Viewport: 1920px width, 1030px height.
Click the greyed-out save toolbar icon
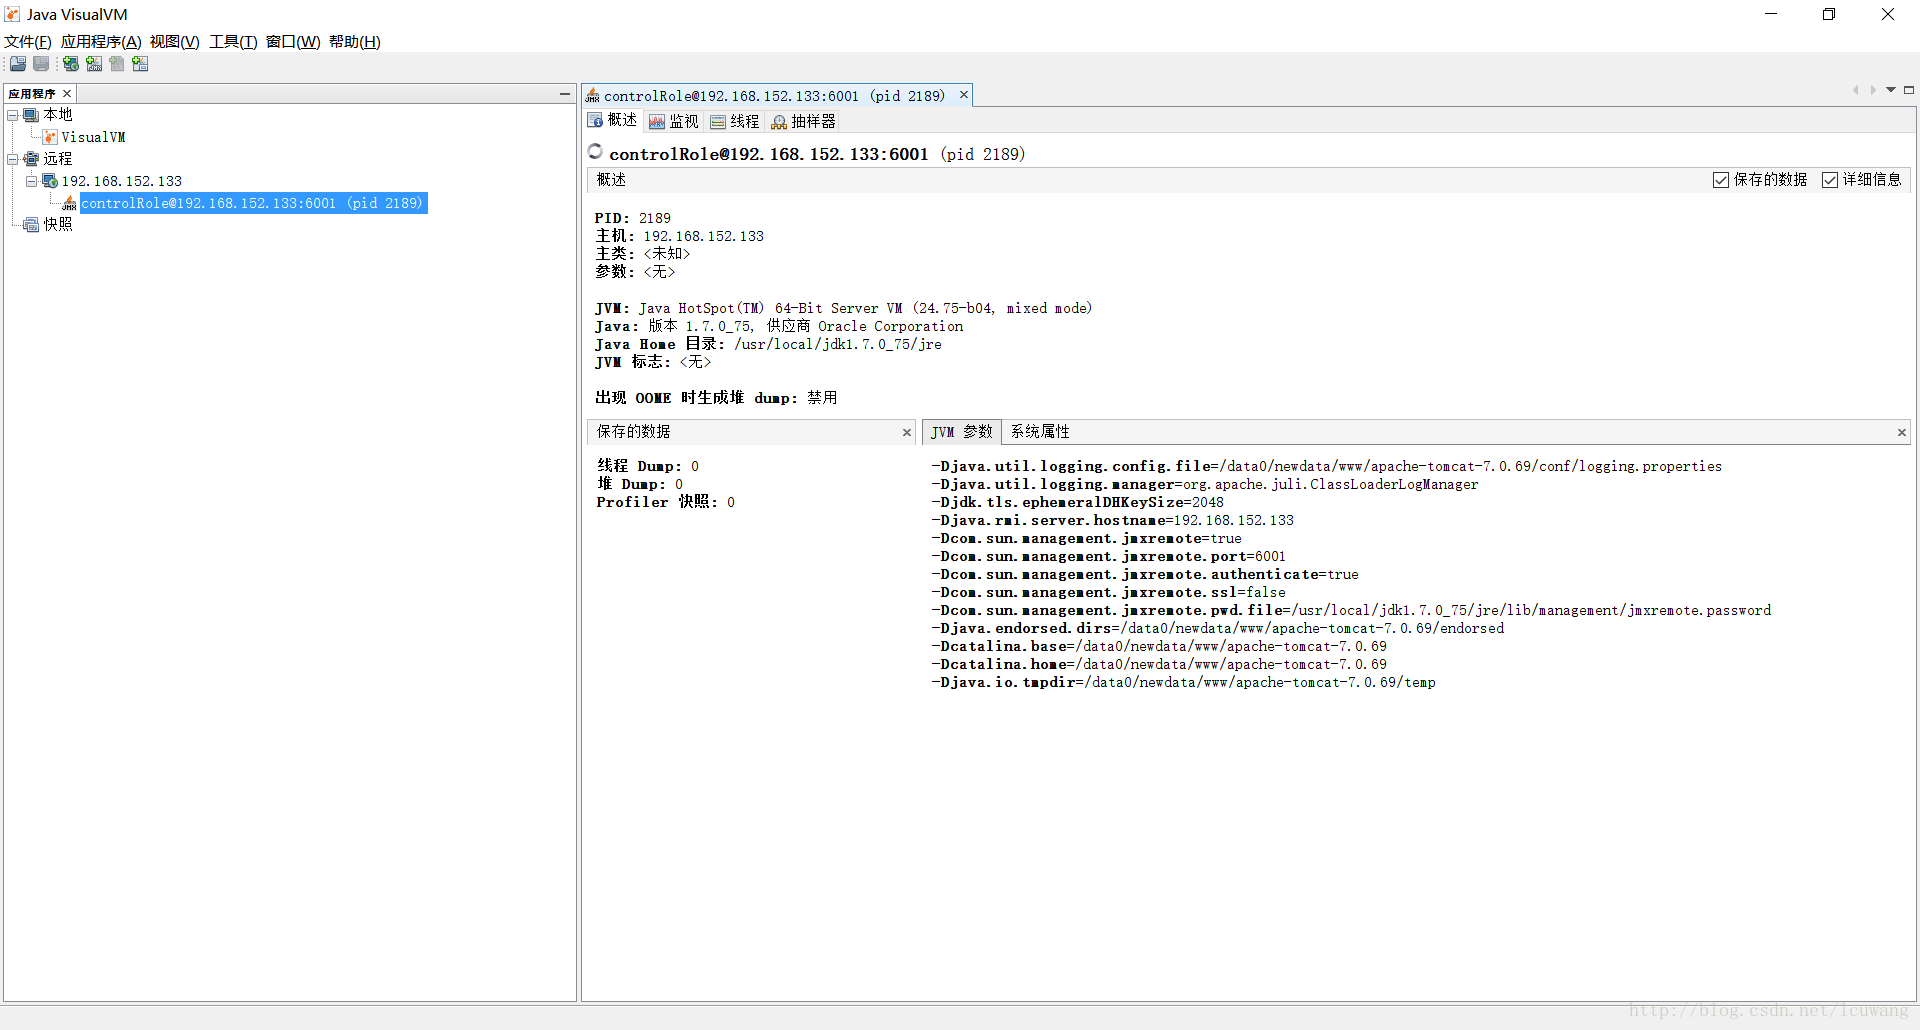pos(41,64)
